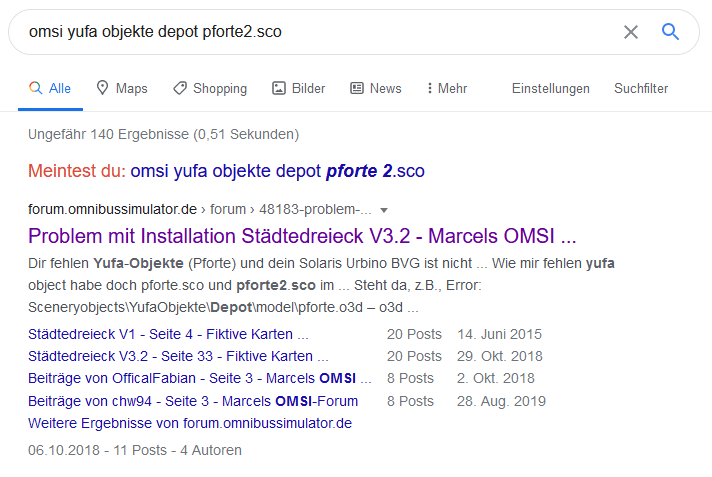
Task: Click inside the search query input field
Action: point(300,32)
